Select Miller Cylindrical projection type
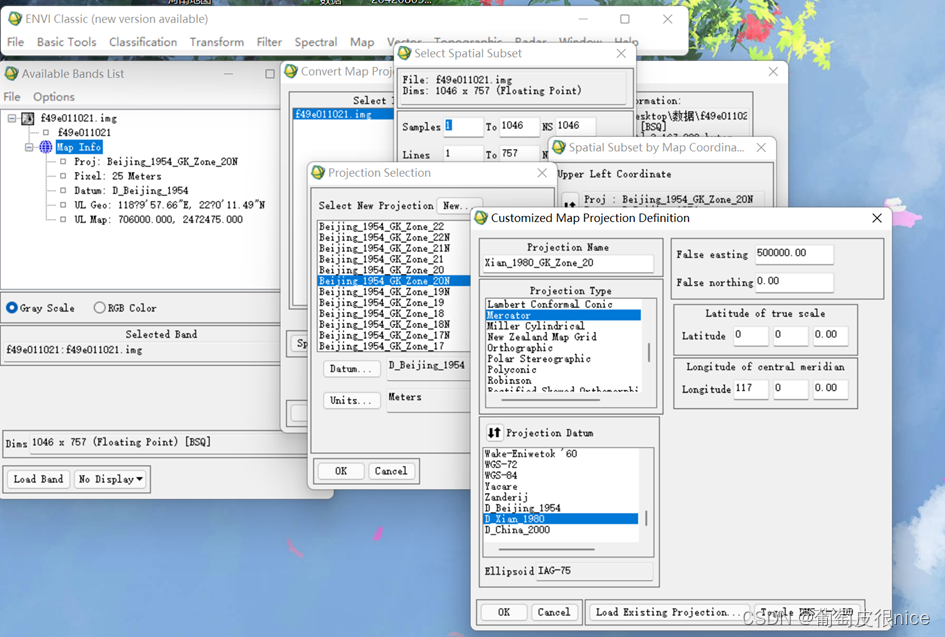945x637 pixels. click(563, 326)
